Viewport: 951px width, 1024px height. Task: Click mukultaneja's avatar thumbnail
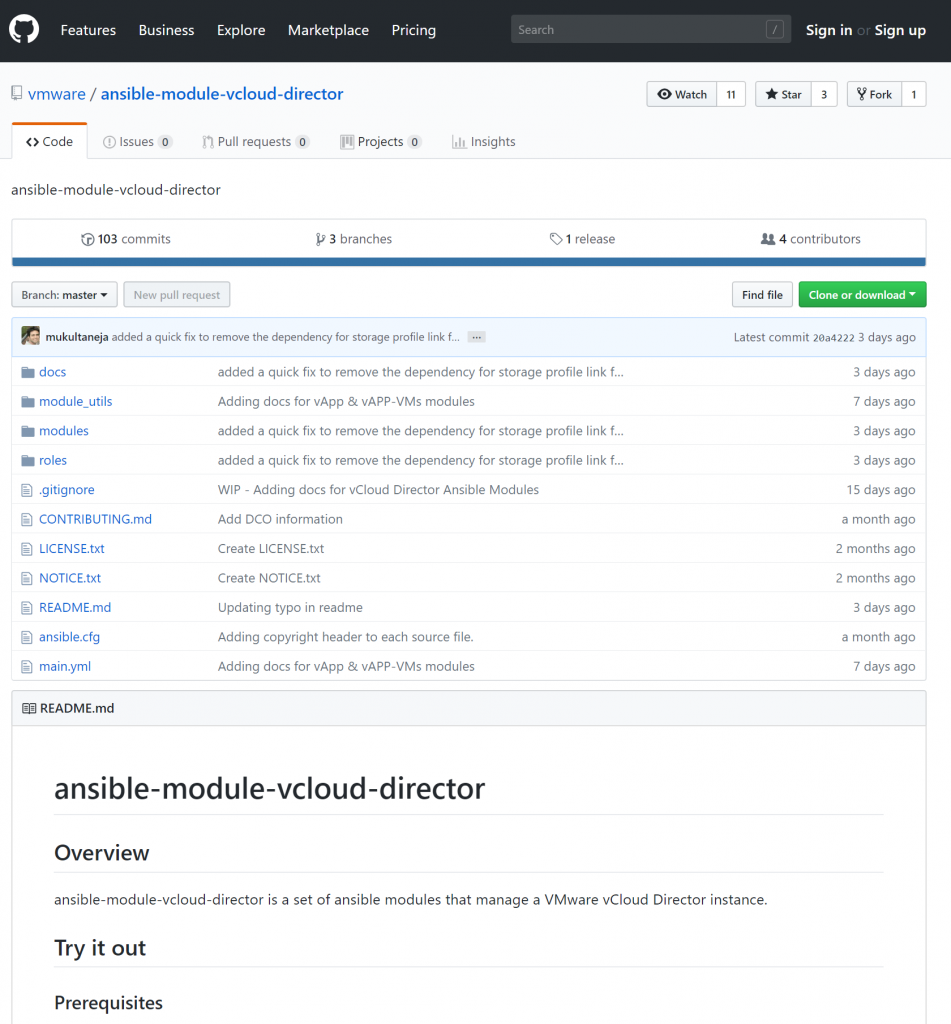(31, 337)
